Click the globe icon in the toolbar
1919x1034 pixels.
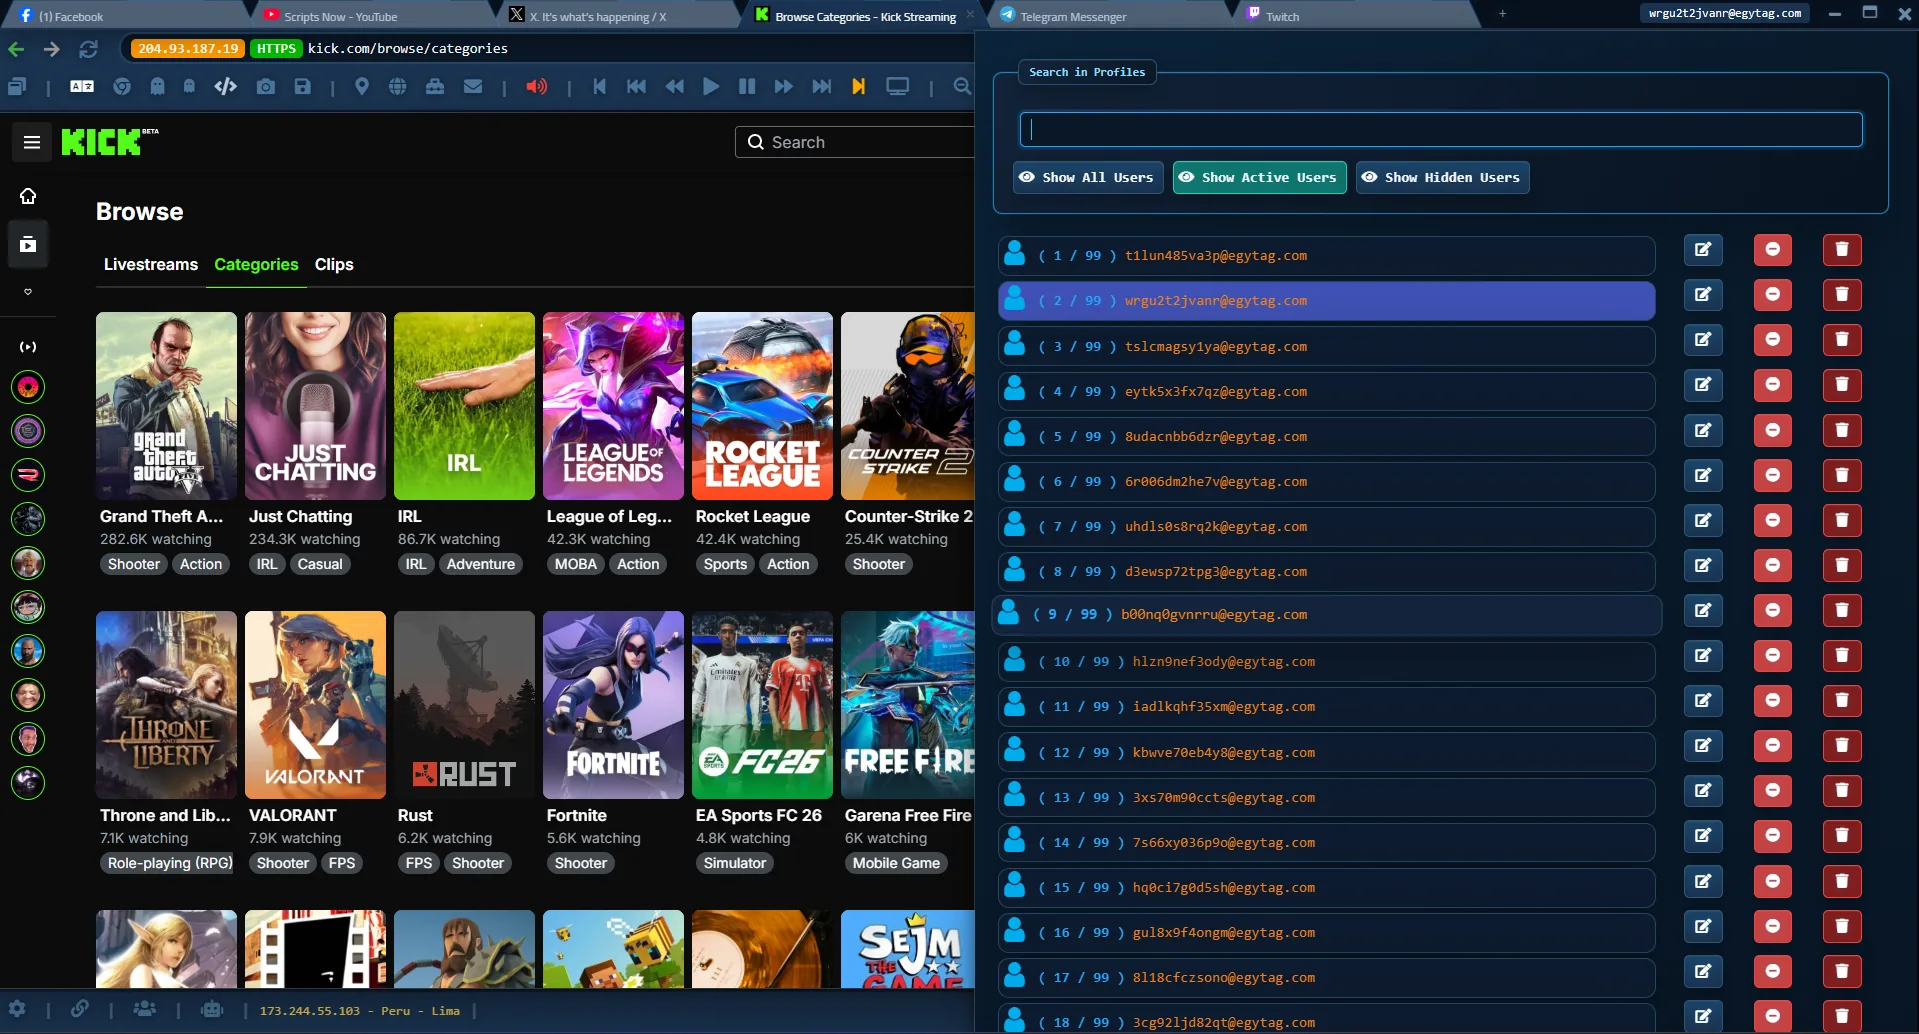[x=397, y=87]
